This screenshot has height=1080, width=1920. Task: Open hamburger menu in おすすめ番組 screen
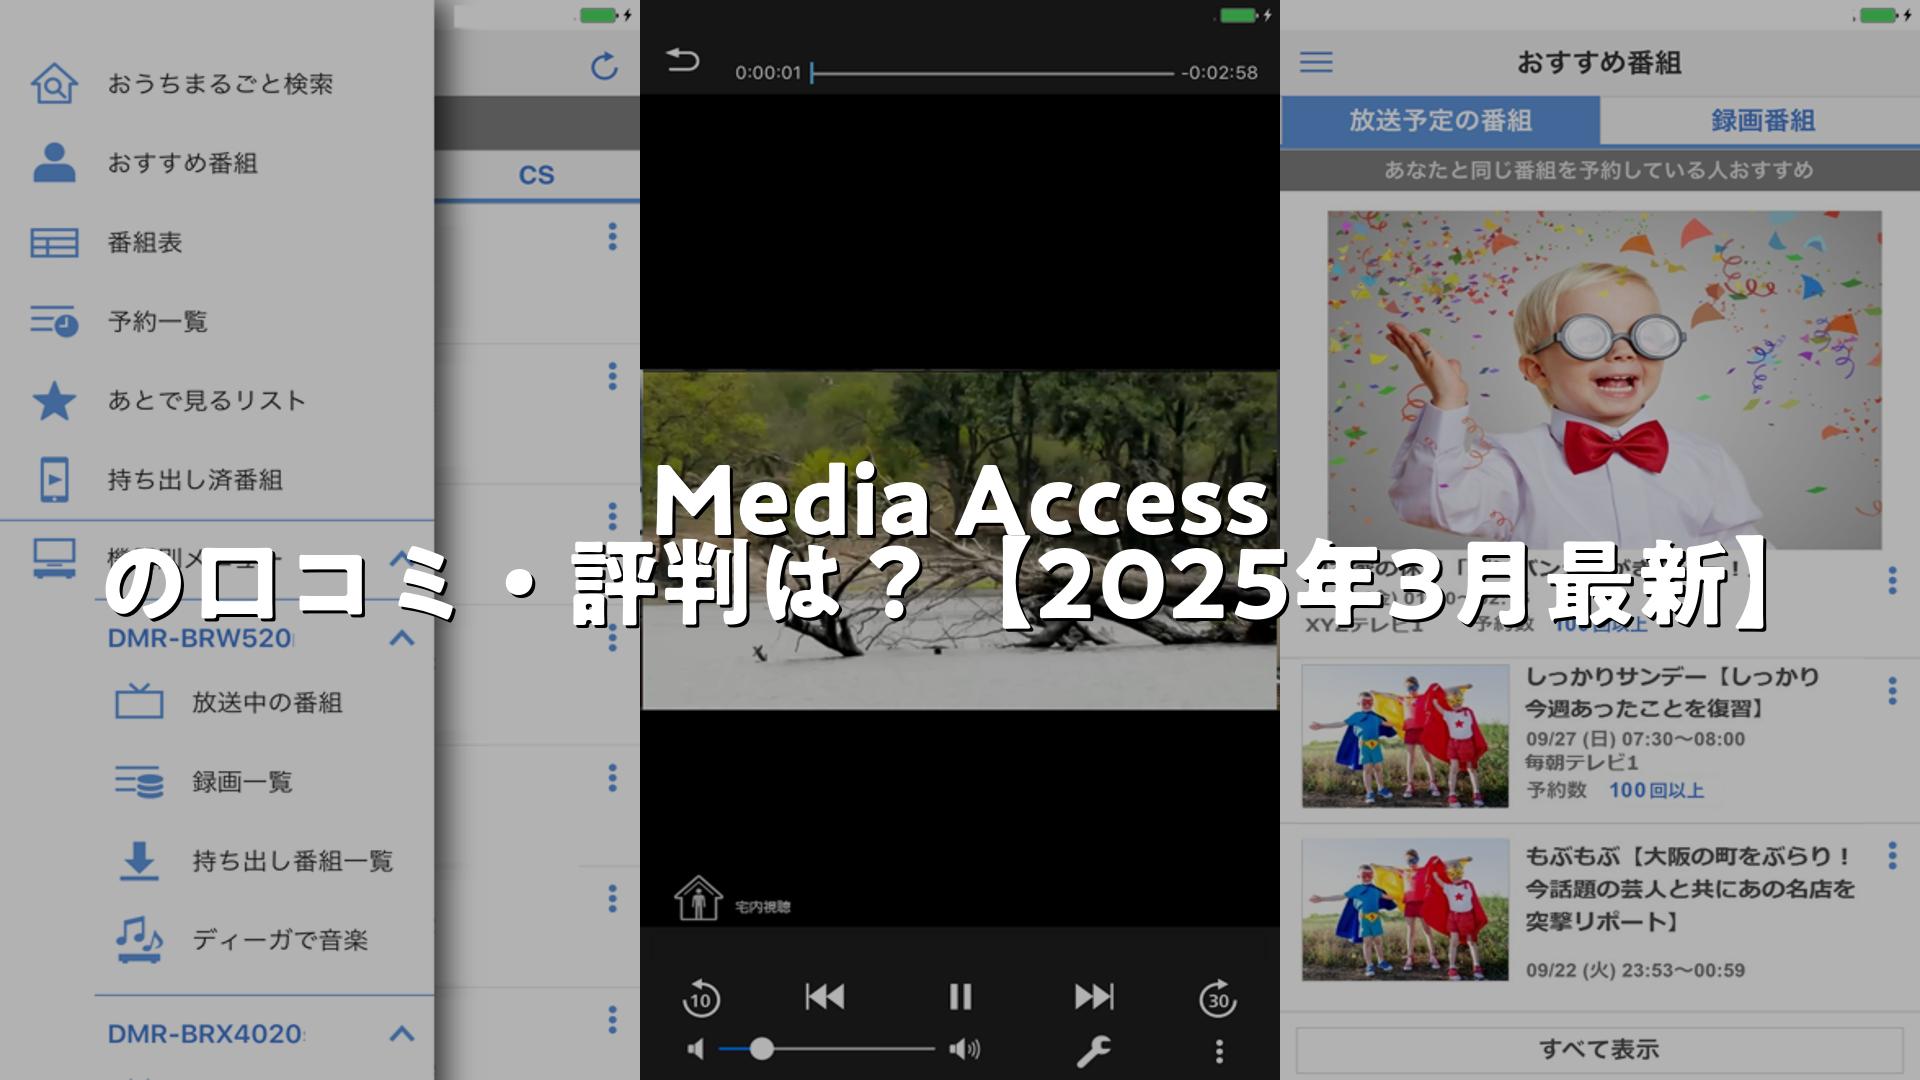tap(1316, 62)
